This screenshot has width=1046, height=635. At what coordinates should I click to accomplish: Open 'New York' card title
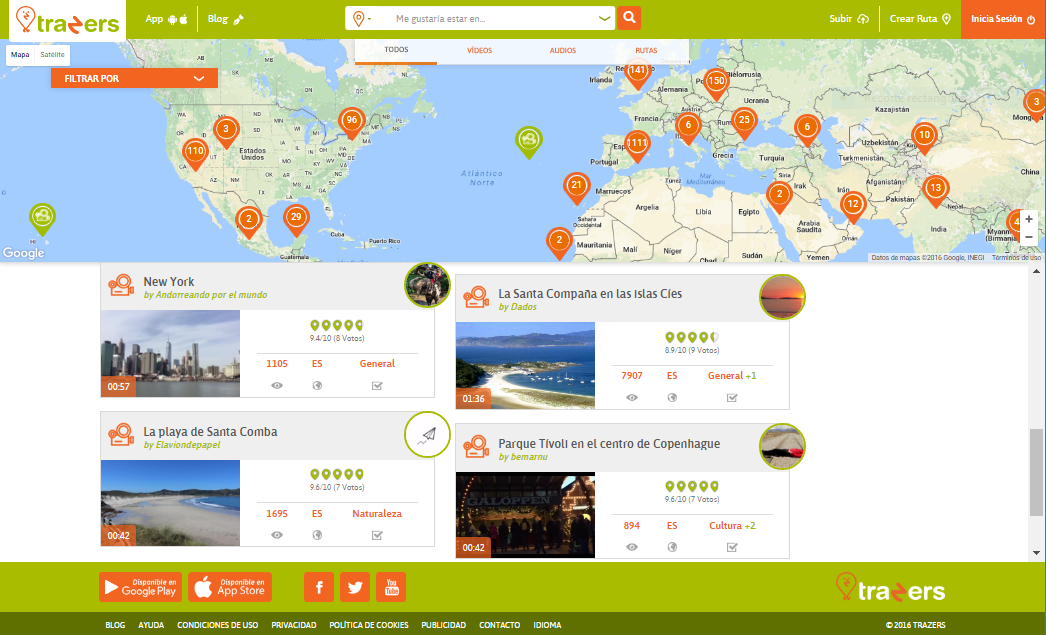[169, 281]
